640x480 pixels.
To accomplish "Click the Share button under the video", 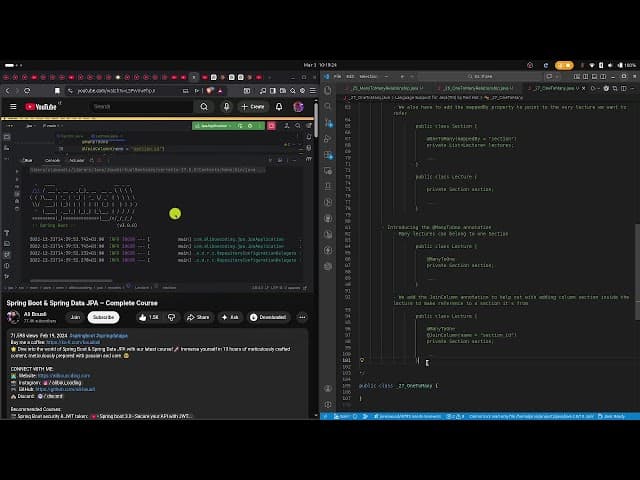I will pos(198,317).
